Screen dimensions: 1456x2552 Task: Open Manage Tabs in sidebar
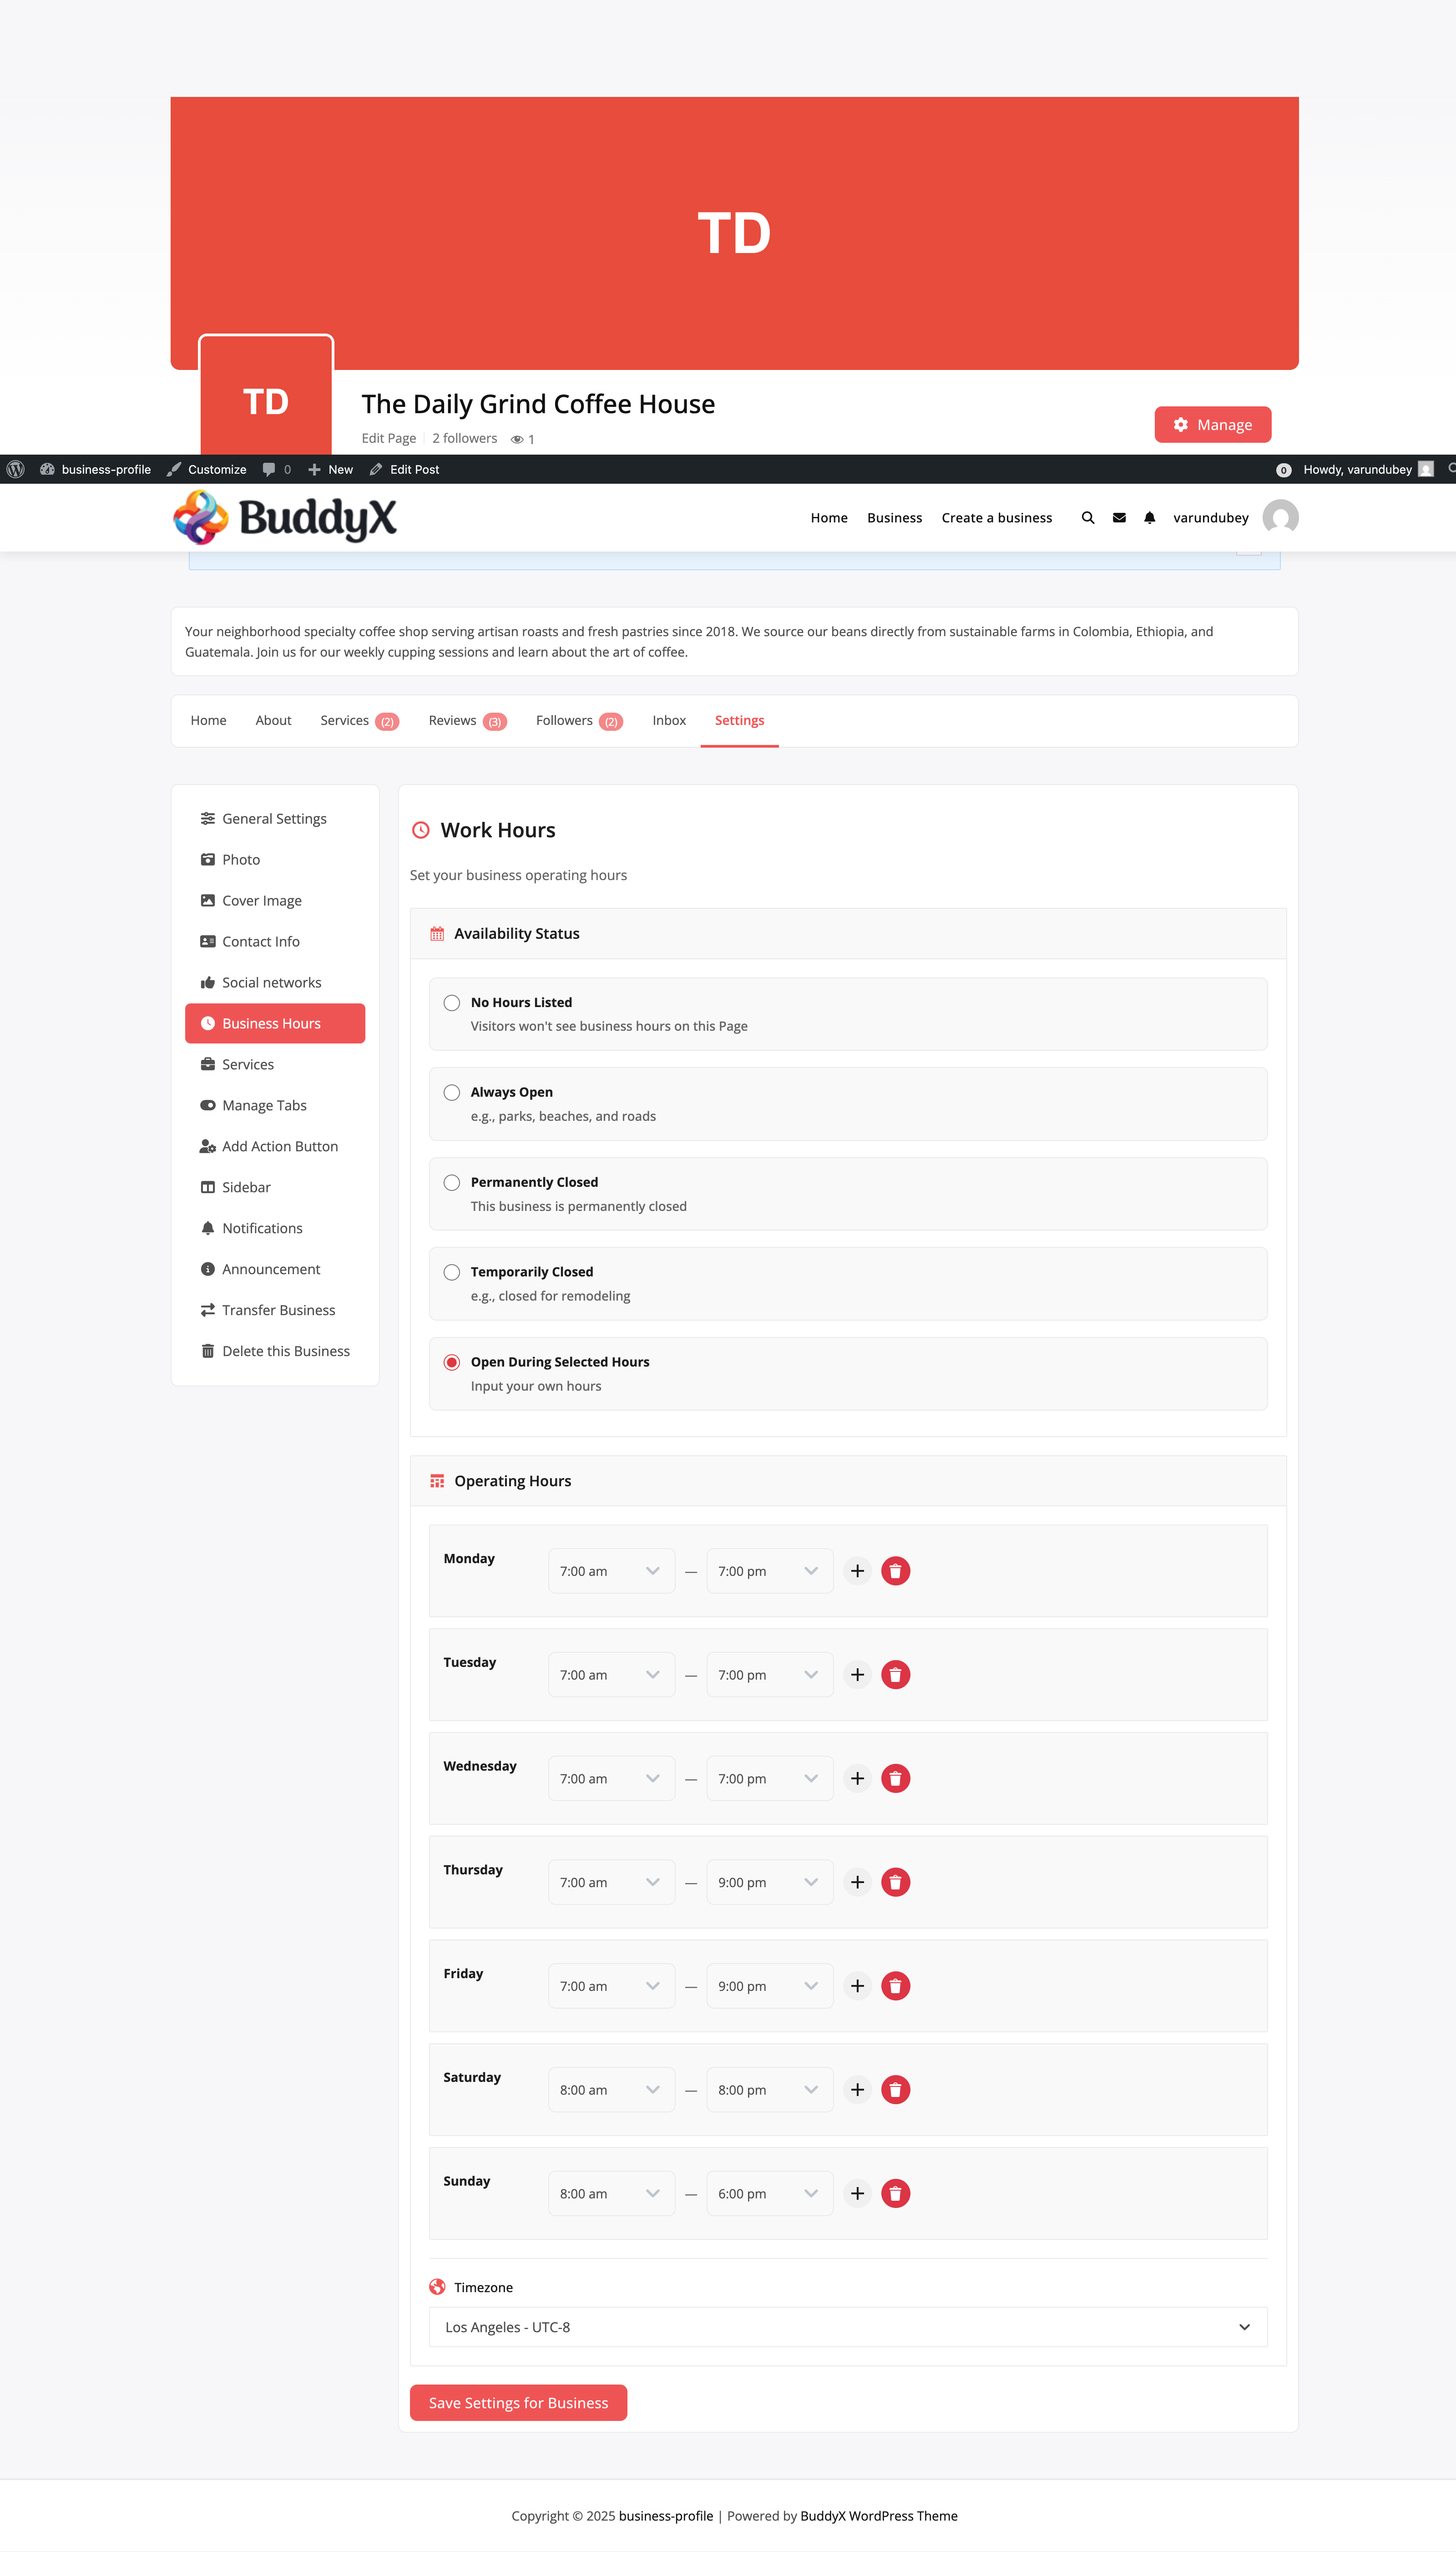click(x=275, y=1105)
